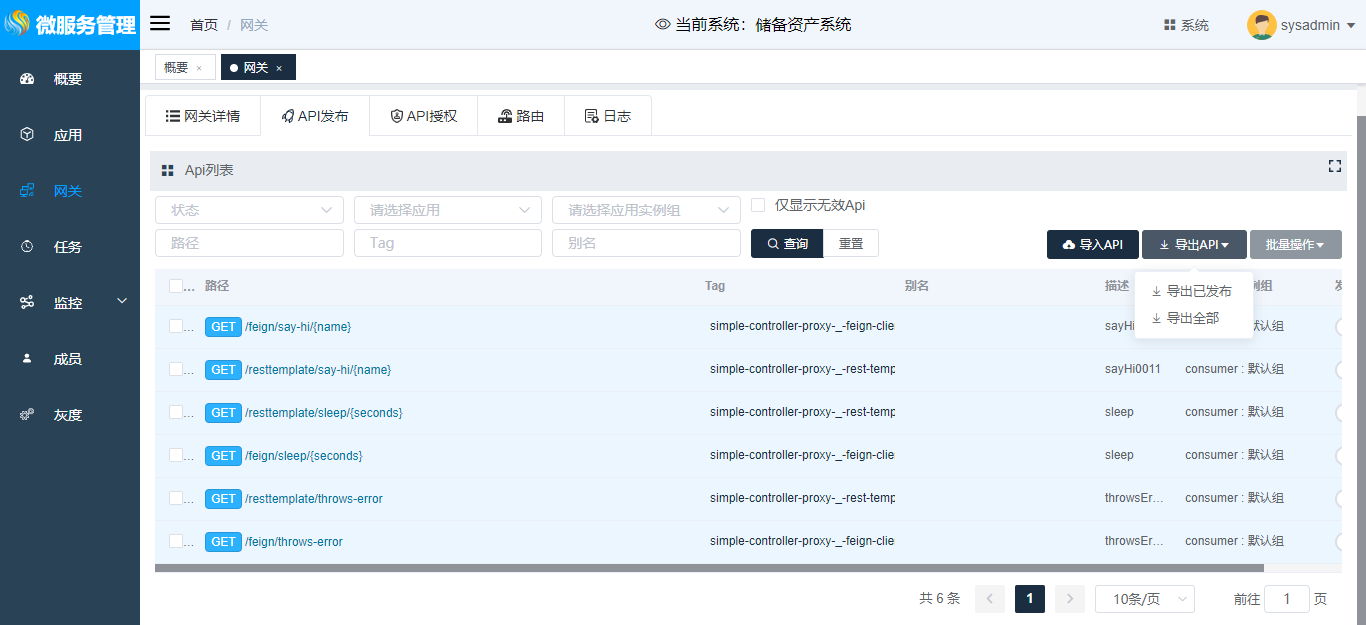
Task: Open 任务 clock icon in sidebar
Action: [27, 247]
